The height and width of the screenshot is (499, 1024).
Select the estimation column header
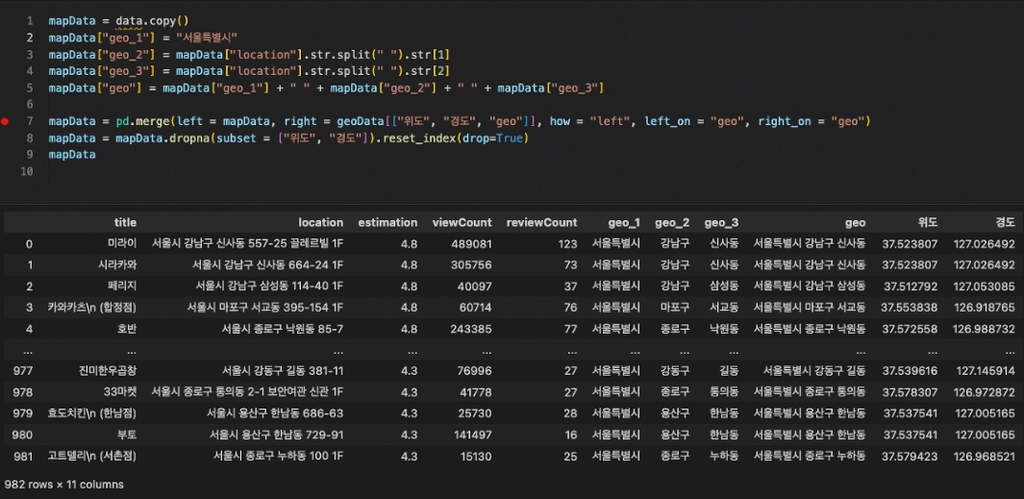388,223
